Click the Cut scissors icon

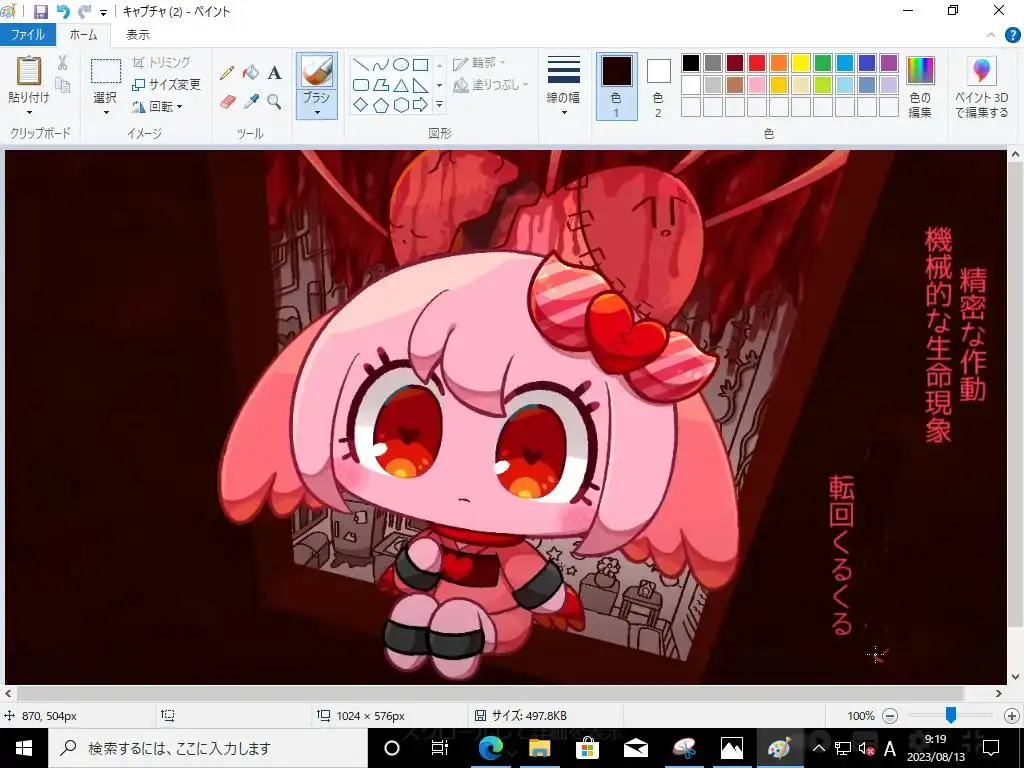(63, 63)
